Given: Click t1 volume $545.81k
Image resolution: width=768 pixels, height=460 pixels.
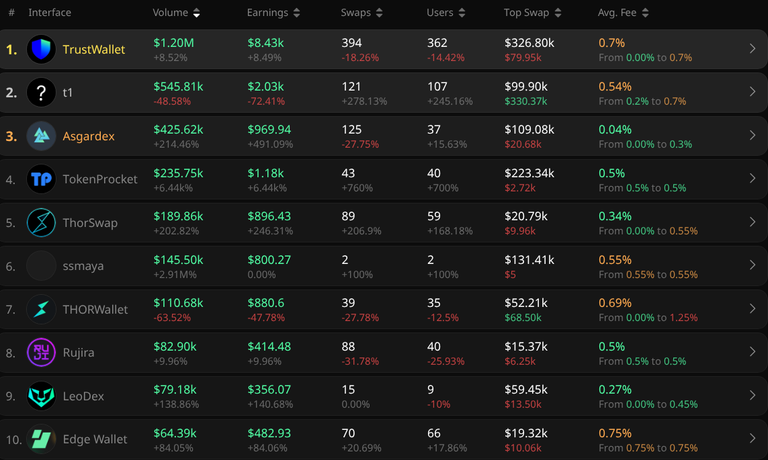Looking at the screenshot, I should click(178, 87).
